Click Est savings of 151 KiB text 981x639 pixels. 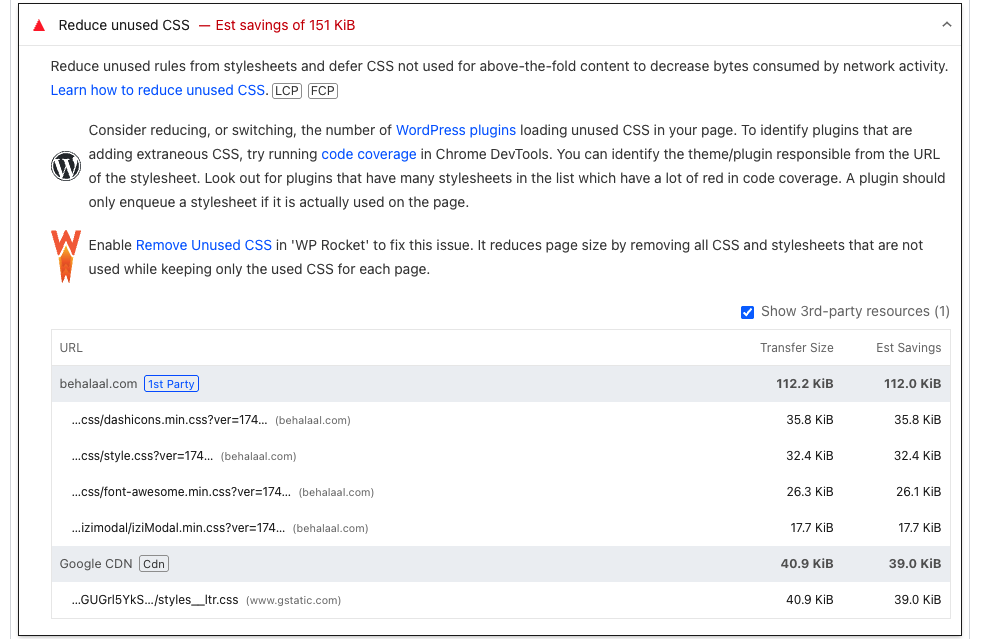[x=285, y=25]
